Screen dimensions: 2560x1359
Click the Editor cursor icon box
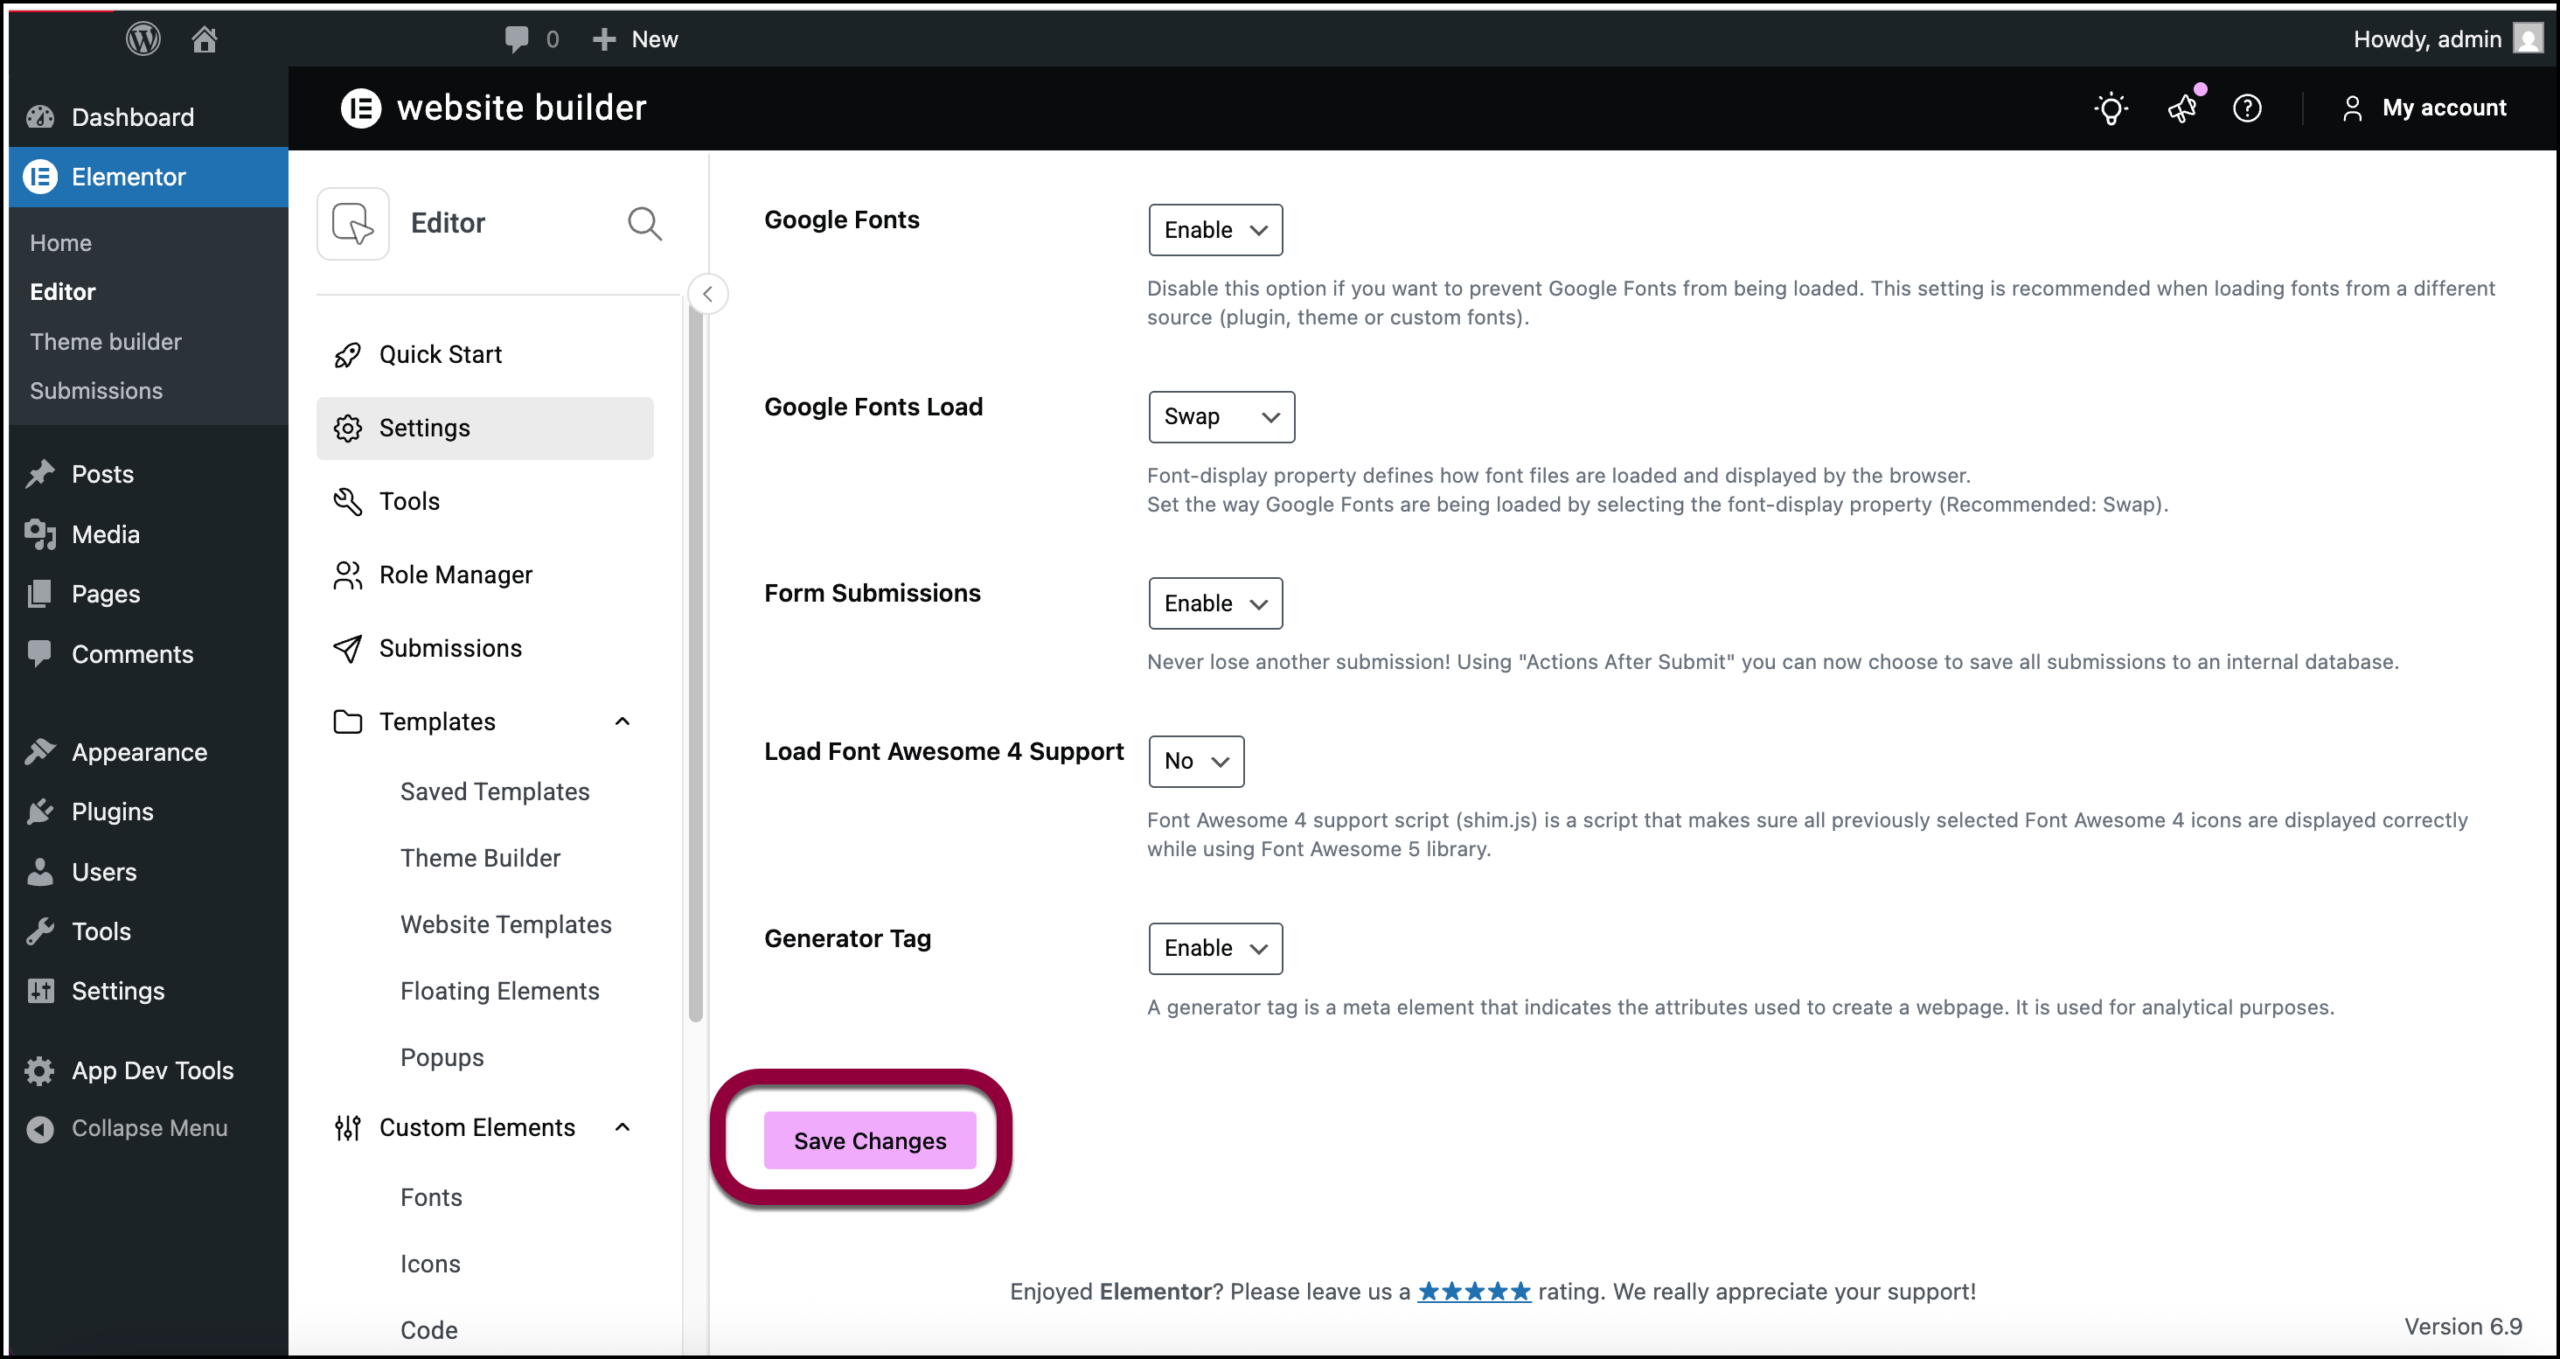[x=353, y=223]
